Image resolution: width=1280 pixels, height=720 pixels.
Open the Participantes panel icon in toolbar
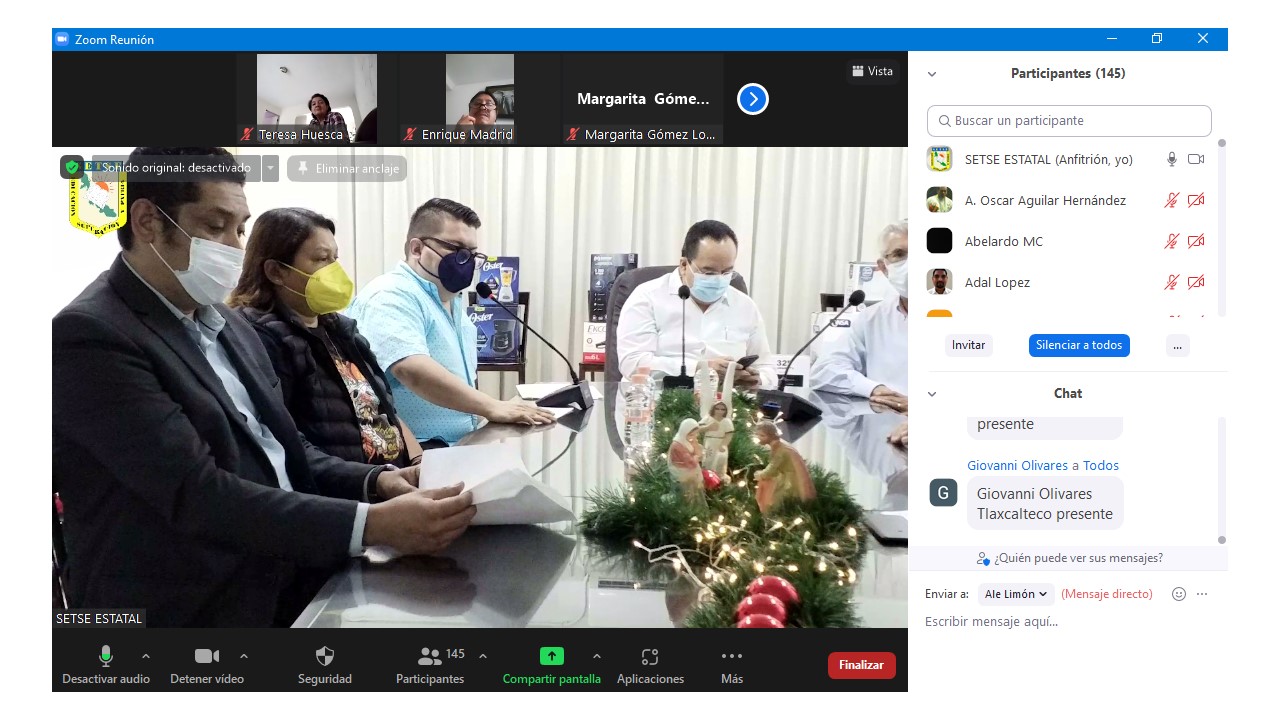(430, 656)
